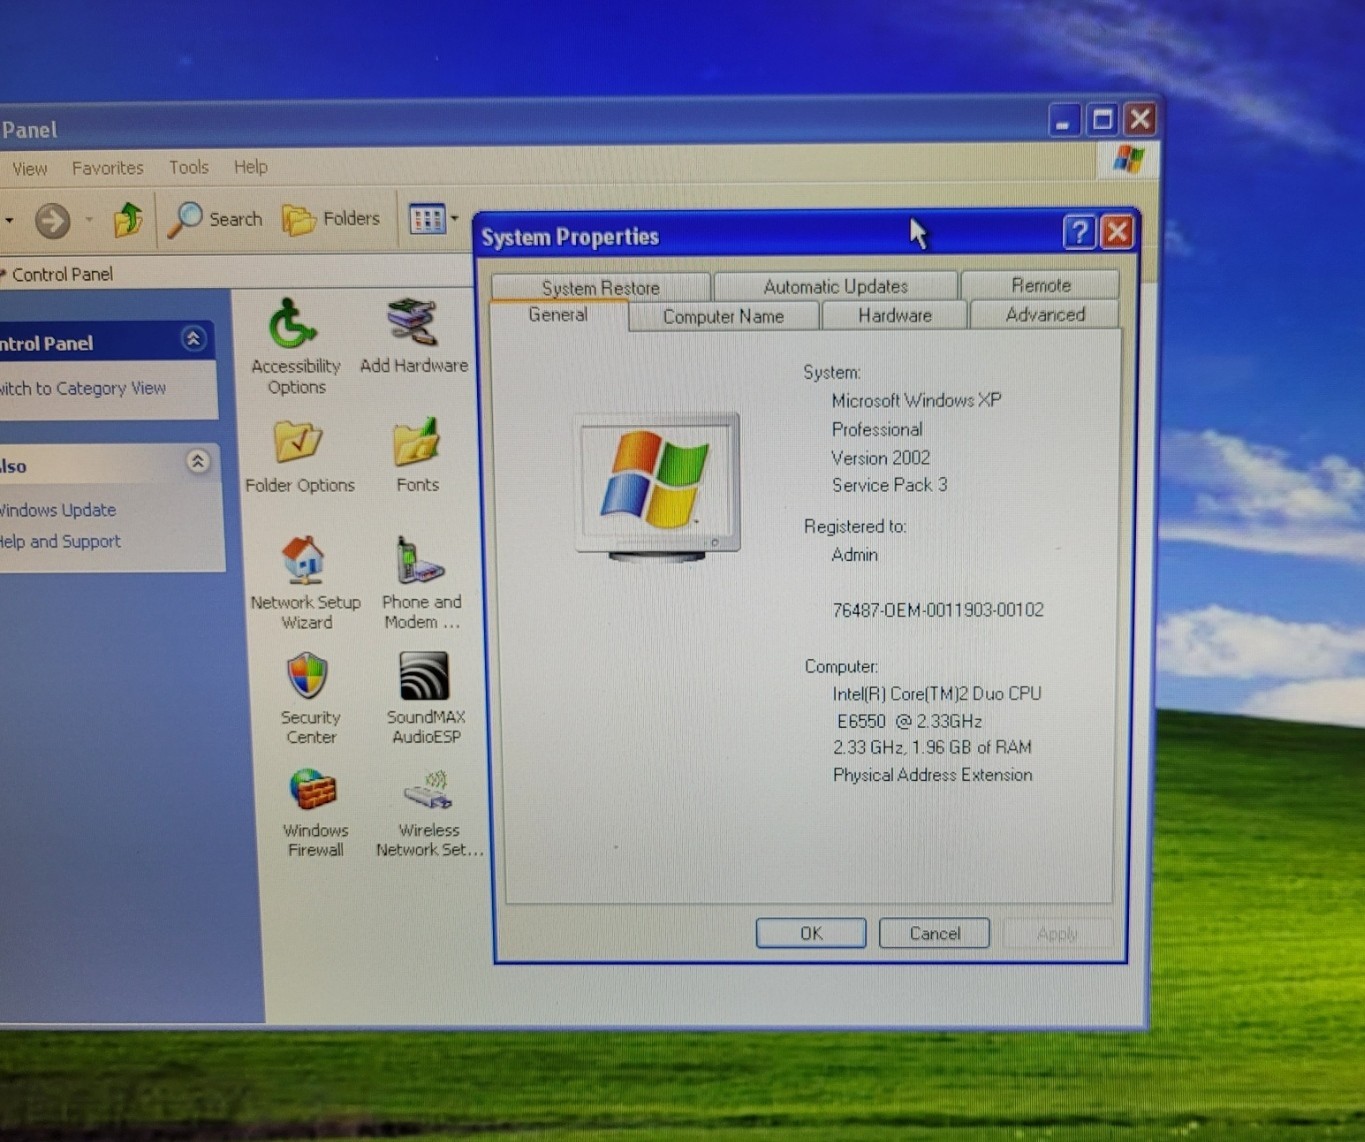Screen dimensions: 1365x1142
Task: Click the registered user name 'Admin'
Action: coord(855,555)
